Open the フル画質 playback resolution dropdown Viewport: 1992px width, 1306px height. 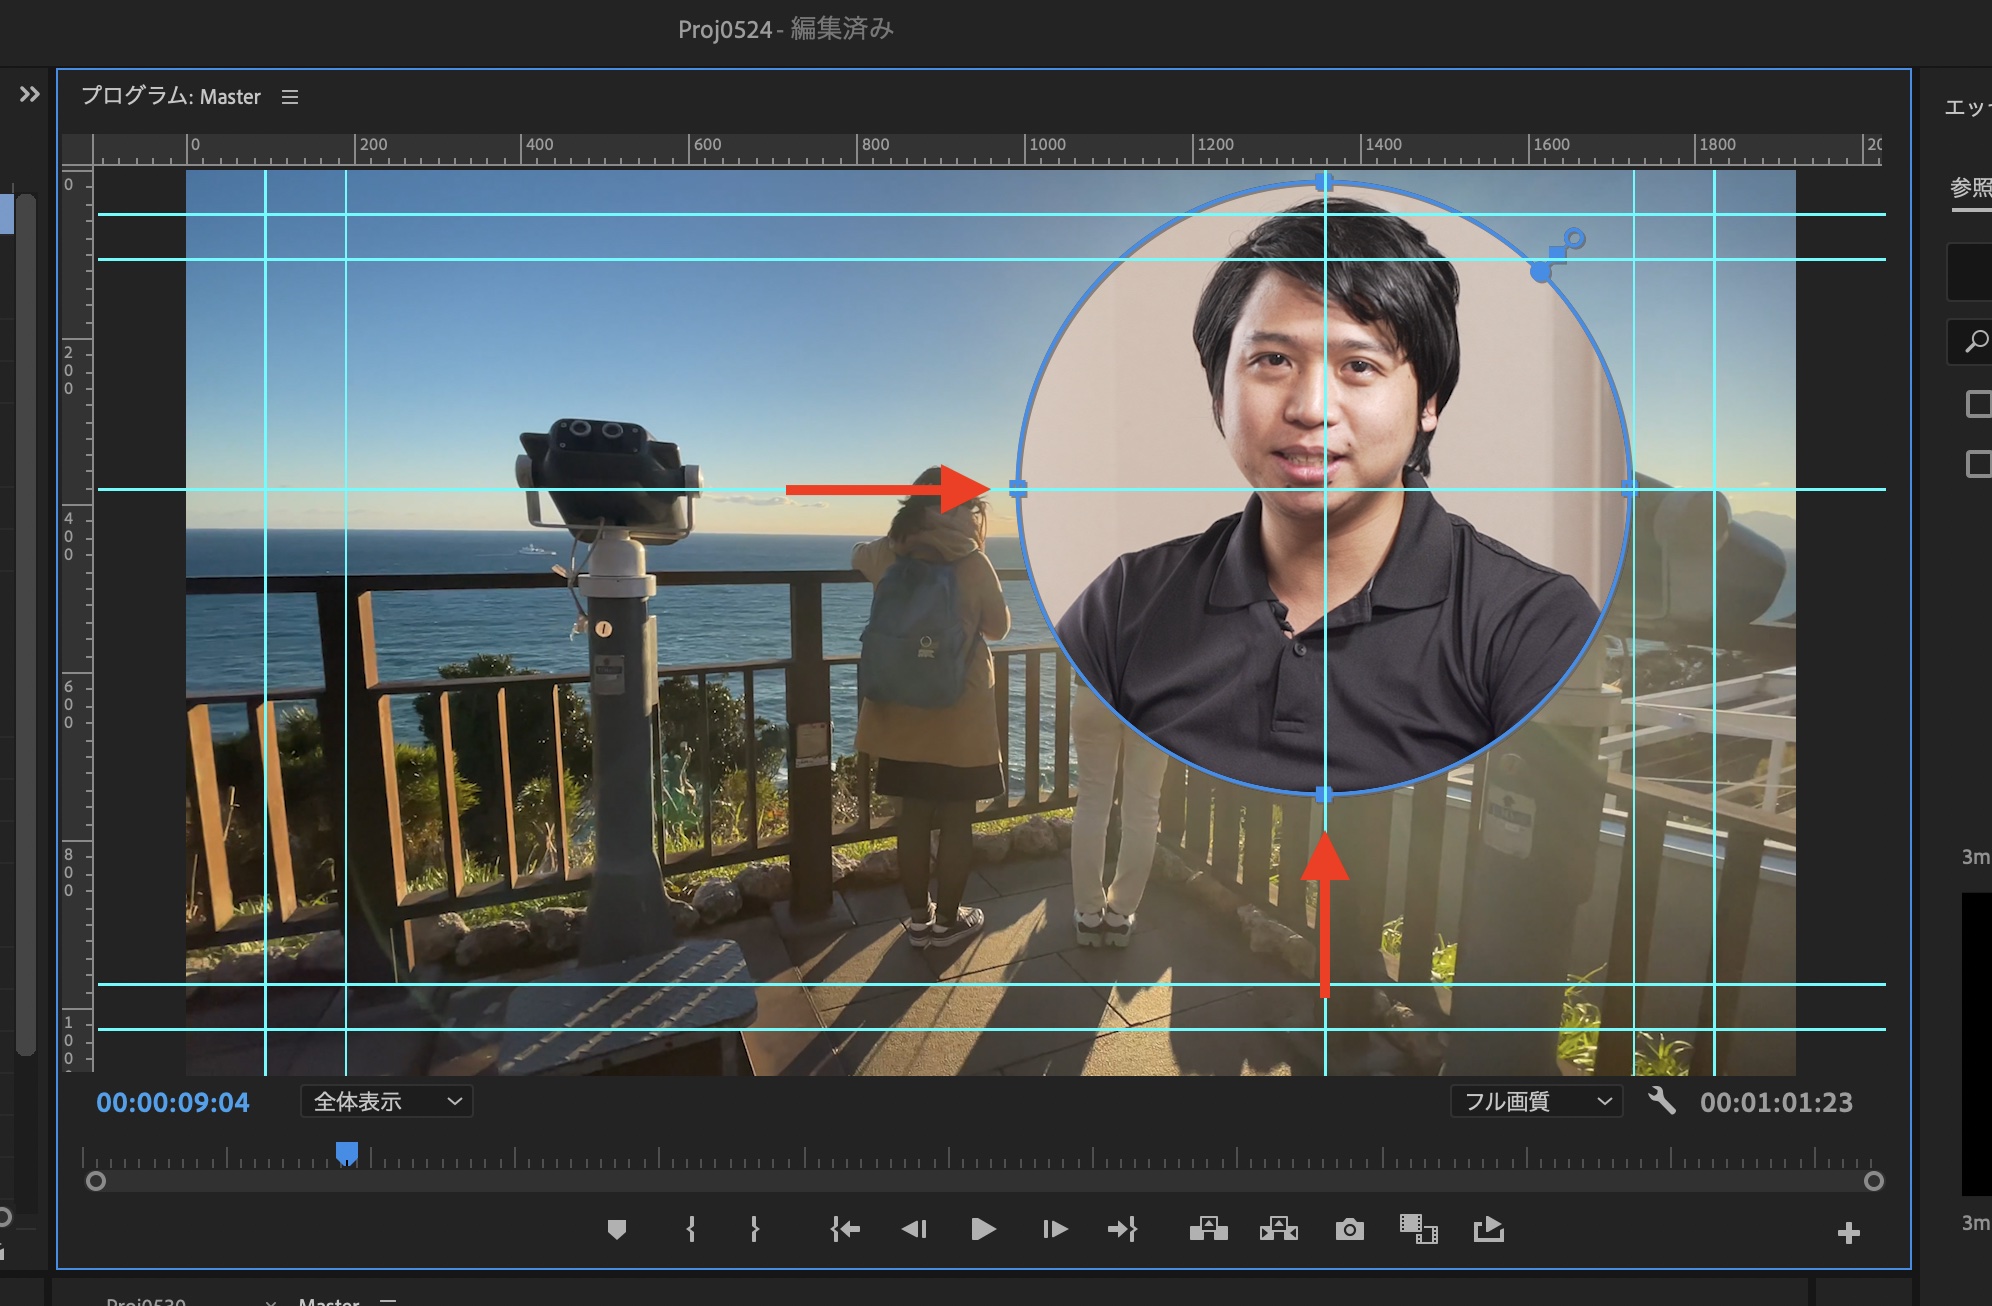[x=1536, y=1101]
